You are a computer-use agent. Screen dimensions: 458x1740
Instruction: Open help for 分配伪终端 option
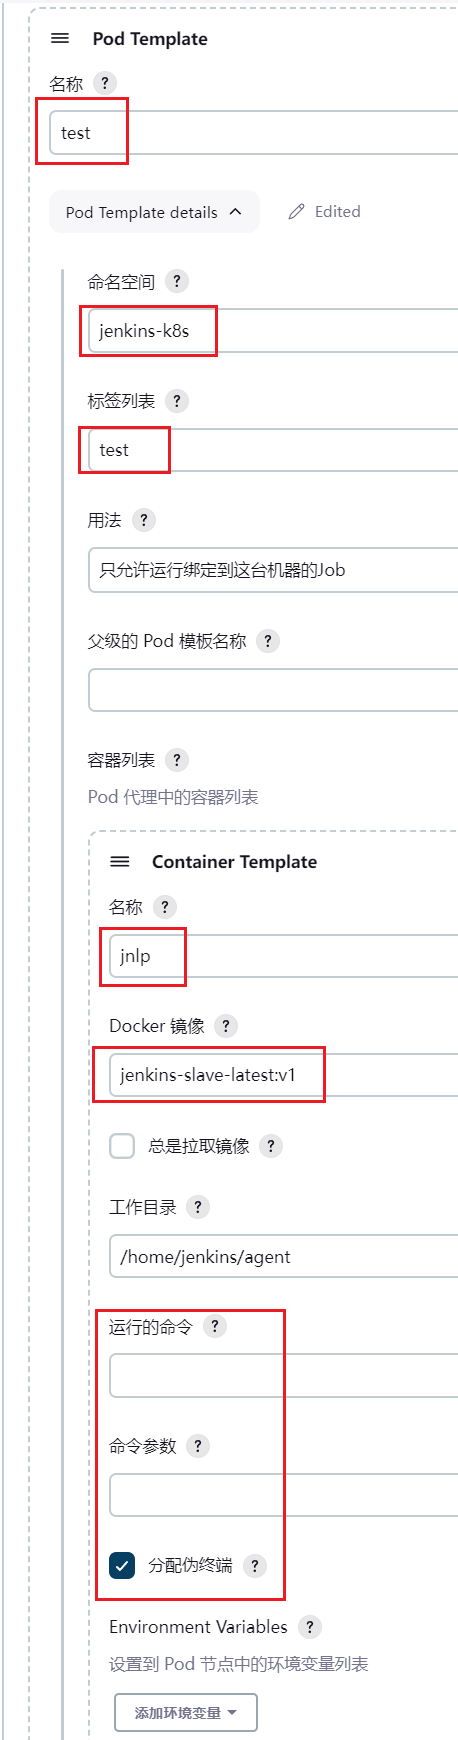tap(254, 1566)
